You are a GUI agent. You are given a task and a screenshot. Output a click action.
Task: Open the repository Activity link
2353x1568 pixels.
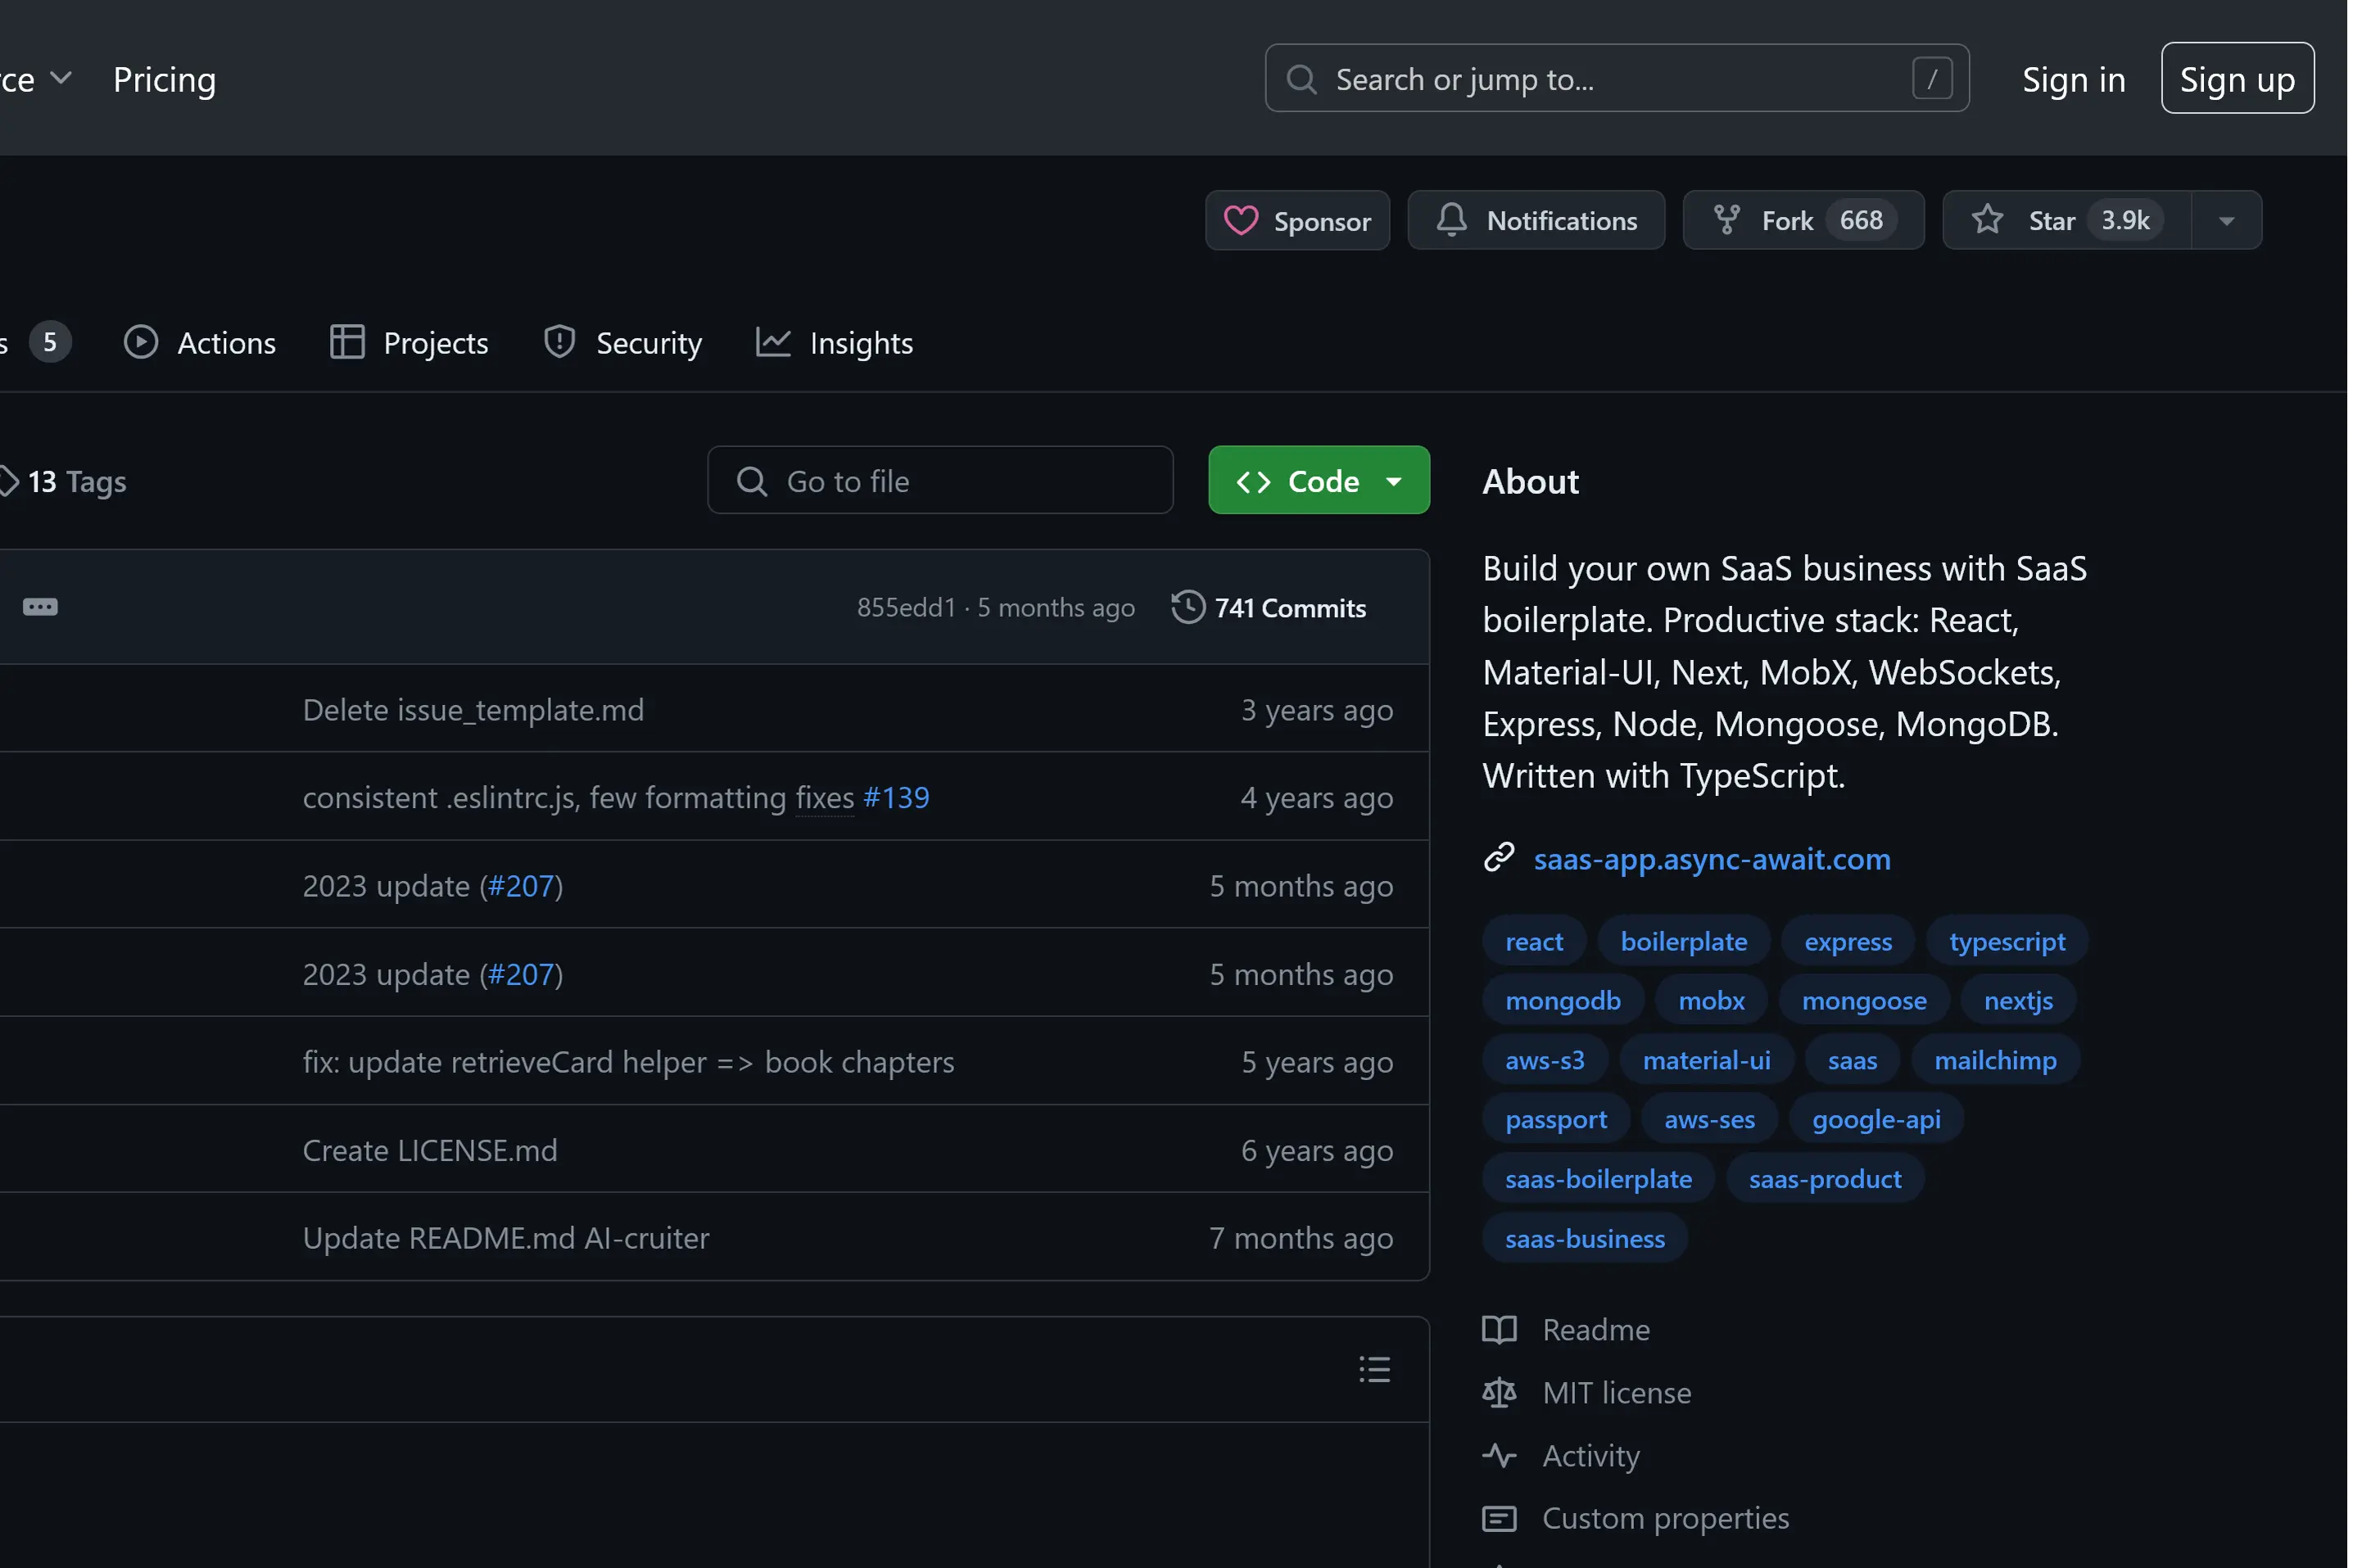click(1560, 1455)
